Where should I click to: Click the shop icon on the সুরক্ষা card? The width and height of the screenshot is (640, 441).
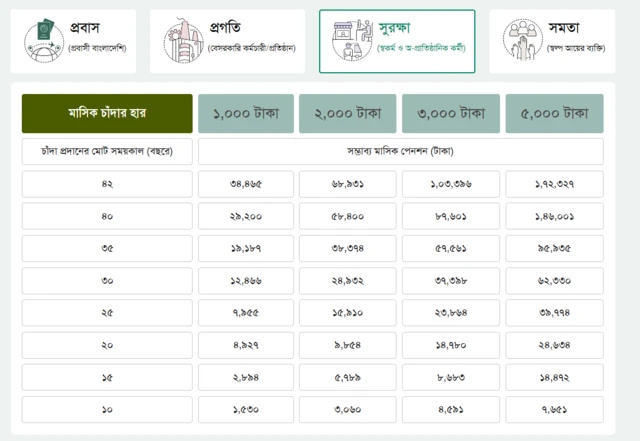pyautogui.click(x=351, y=40)
